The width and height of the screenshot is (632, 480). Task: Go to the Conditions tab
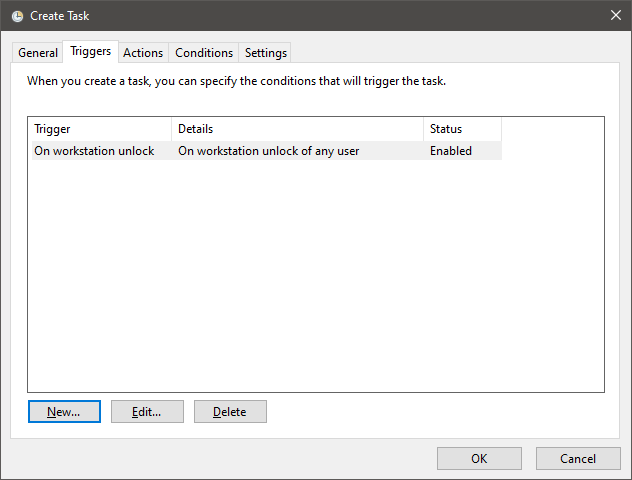(204, 53)
